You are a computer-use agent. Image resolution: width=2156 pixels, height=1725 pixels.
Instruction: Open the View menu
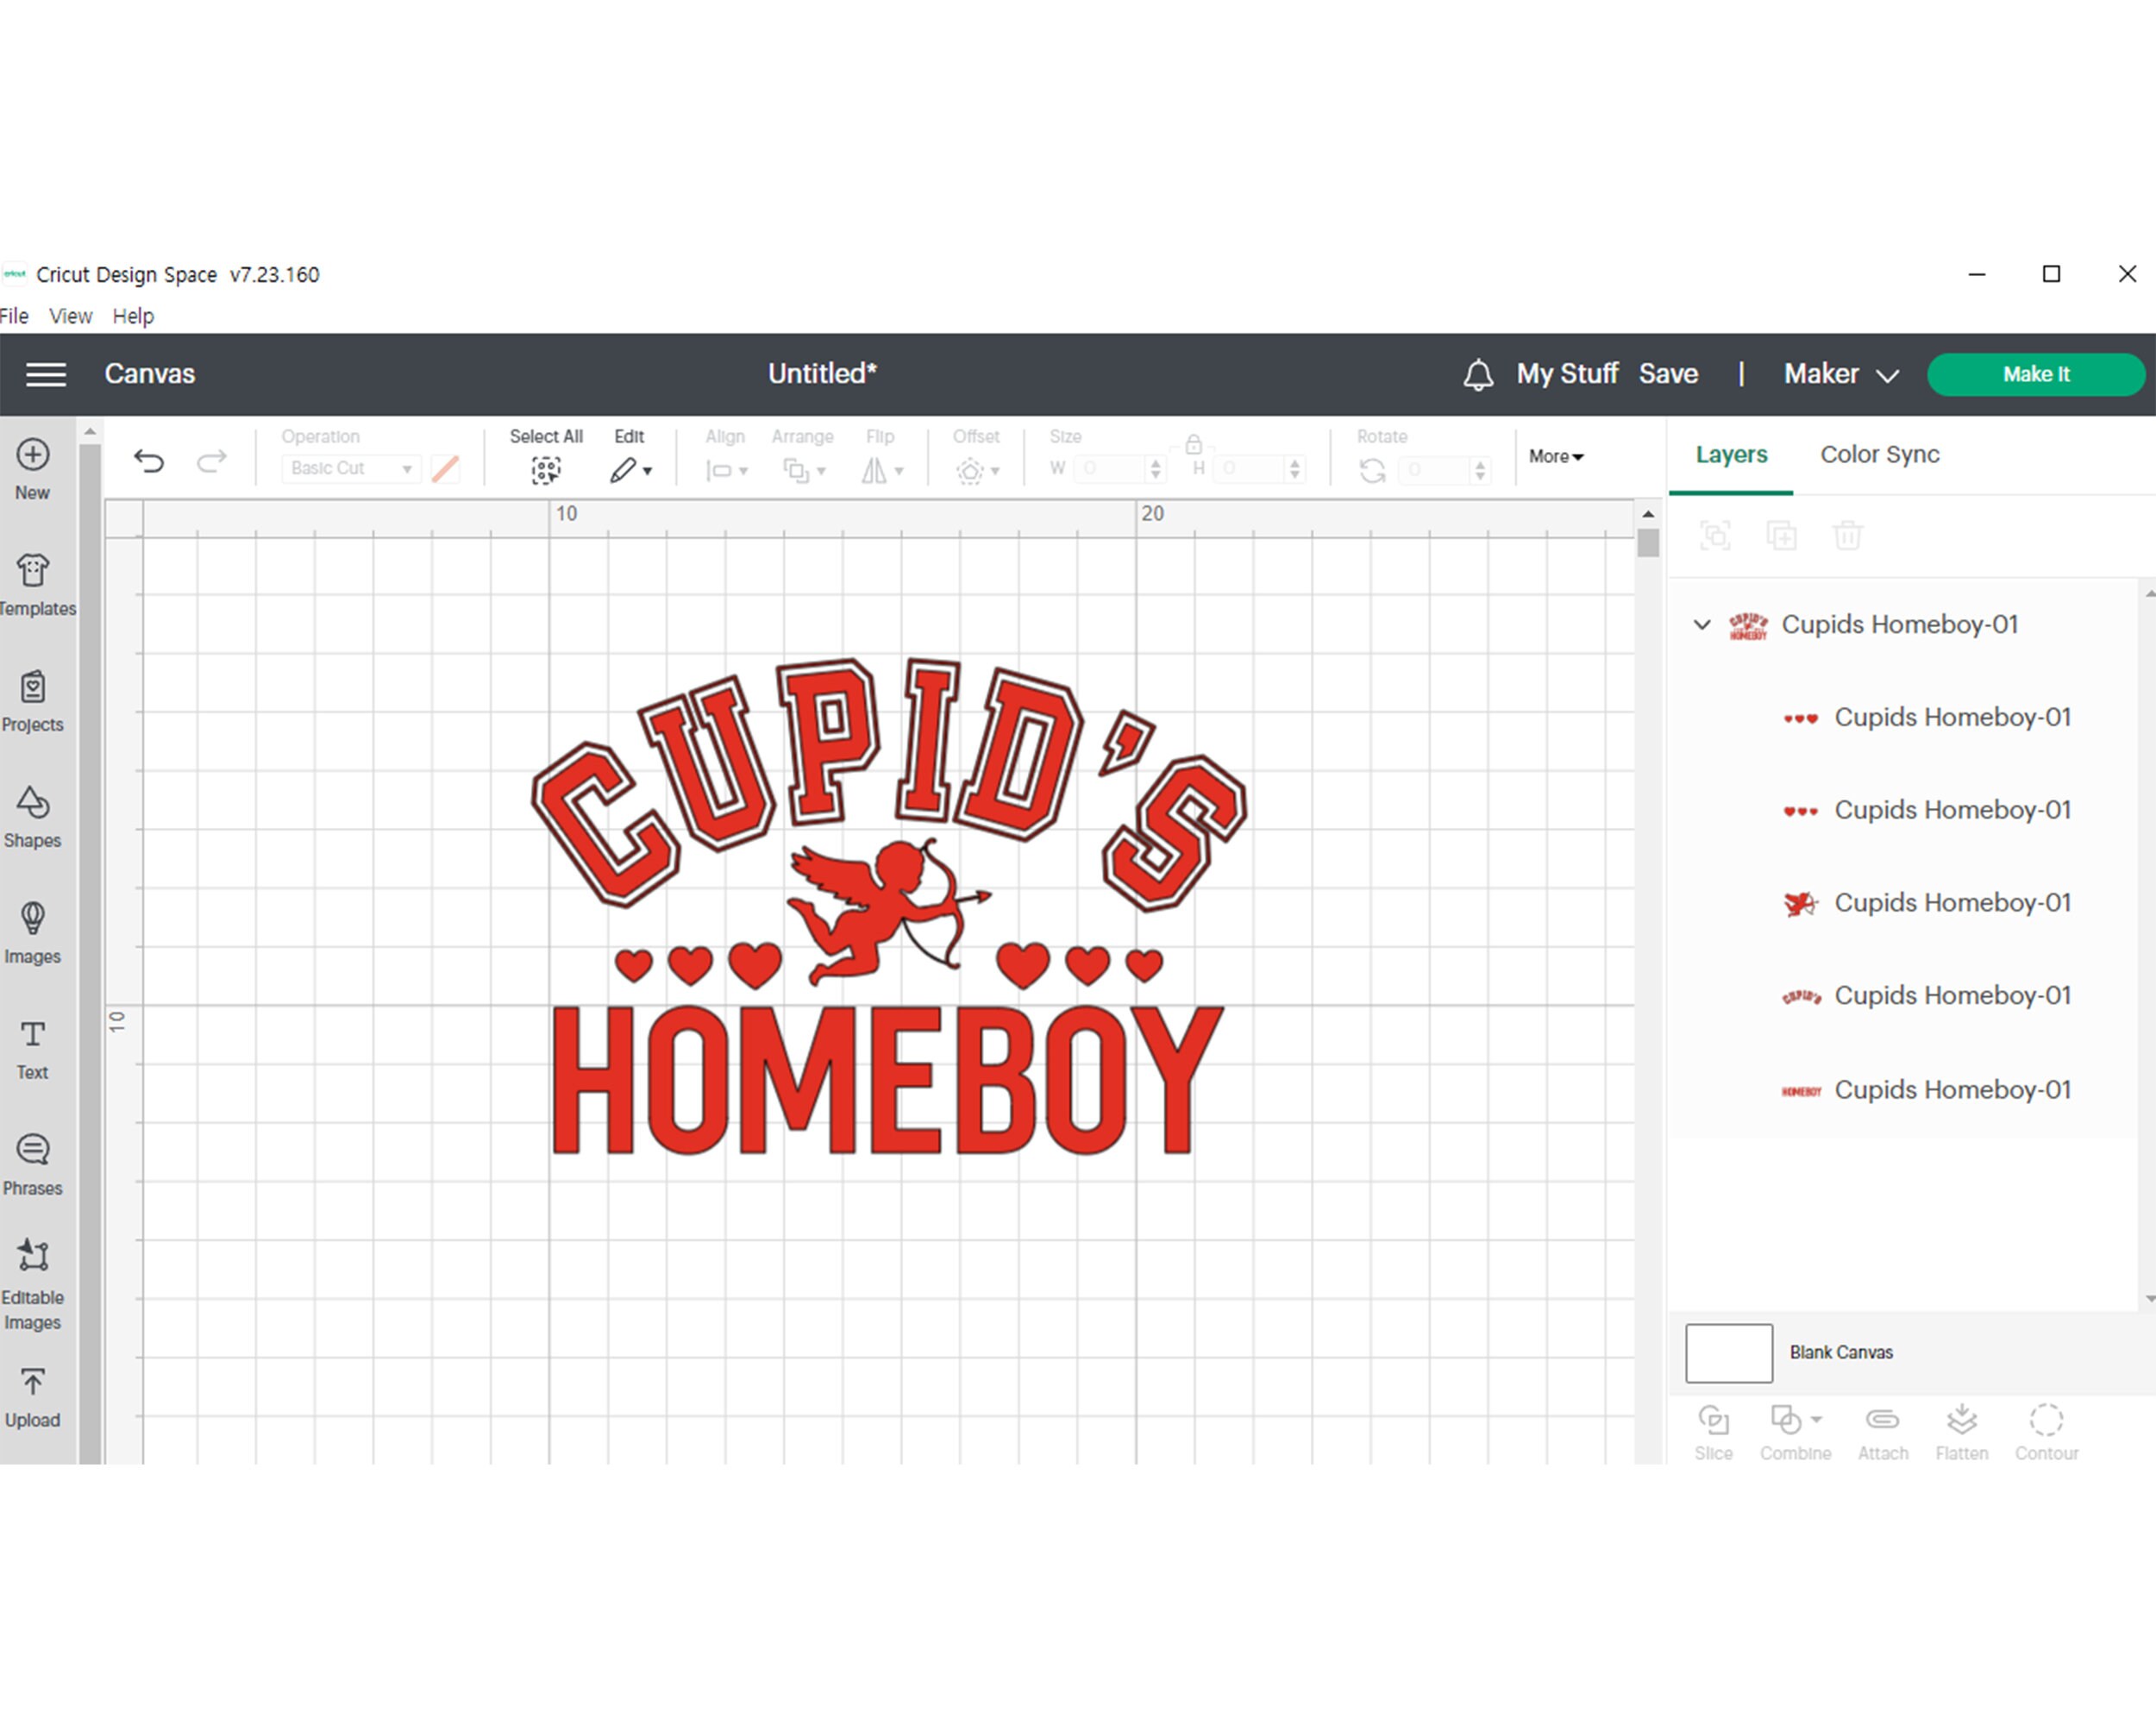(x=69, y=315)
